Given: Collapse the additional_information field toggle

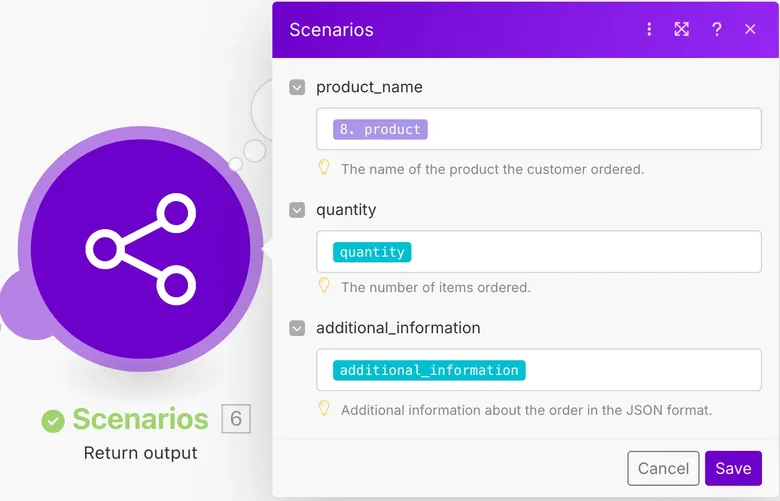Looking at the screenshot, I should tap(297, 328).
